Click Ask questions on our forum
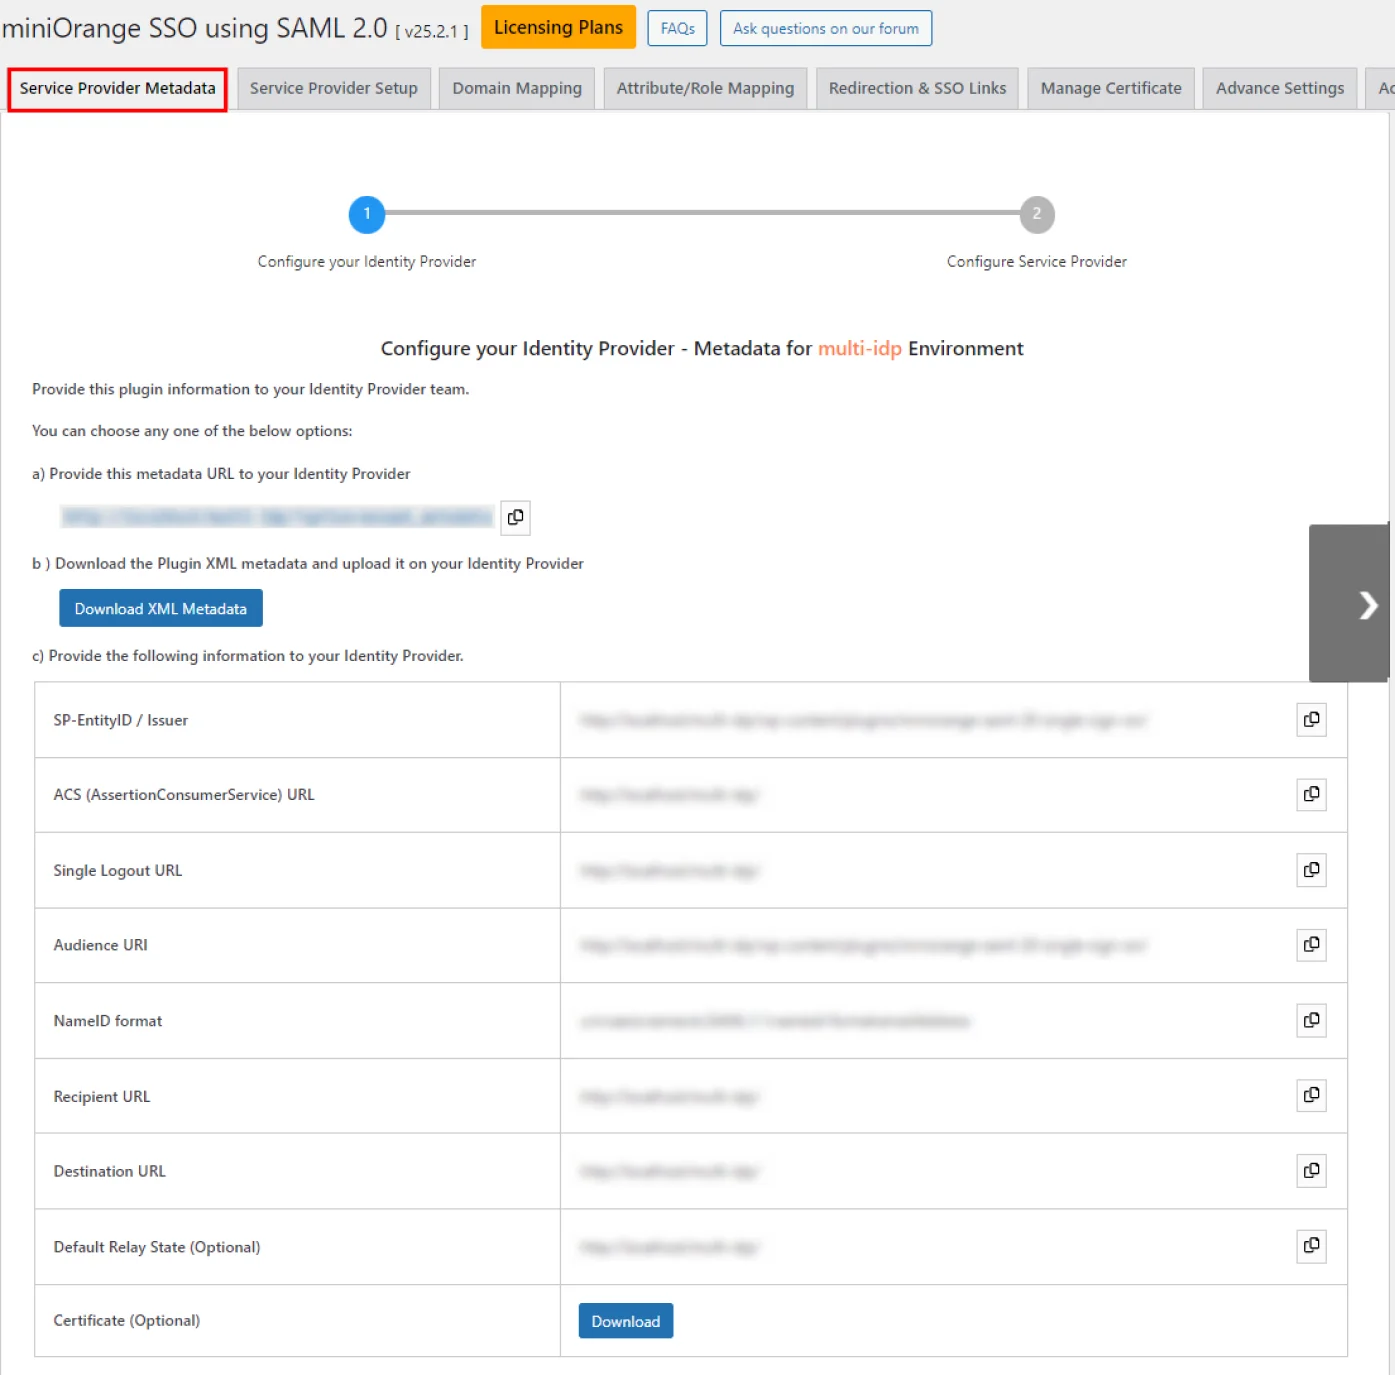This screenshot has width=1395, height=1375. [x=826, y=28]
